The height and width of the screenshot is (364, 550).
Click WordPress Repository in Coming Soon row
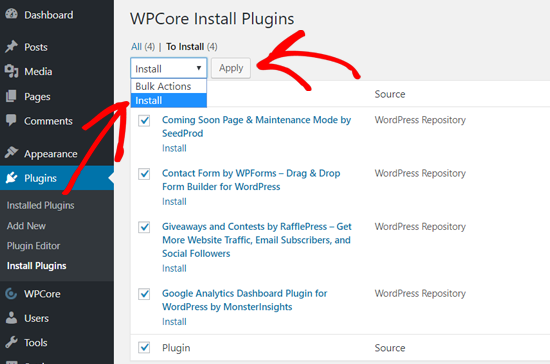(420, 120)
